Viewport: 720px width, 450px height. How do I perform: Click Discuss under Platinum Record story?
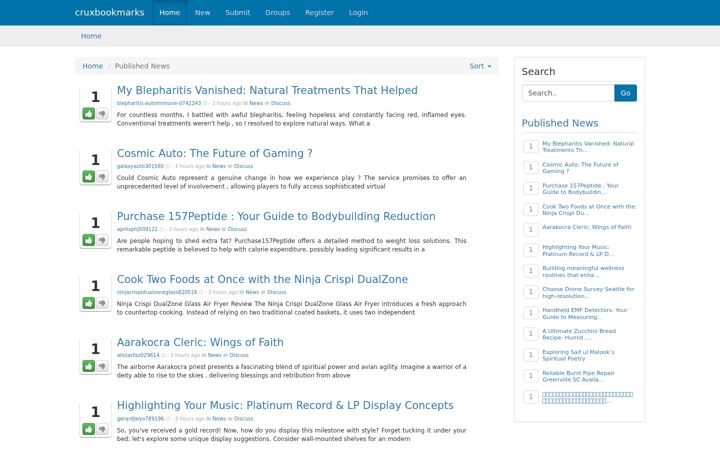(x=243, y=419)
